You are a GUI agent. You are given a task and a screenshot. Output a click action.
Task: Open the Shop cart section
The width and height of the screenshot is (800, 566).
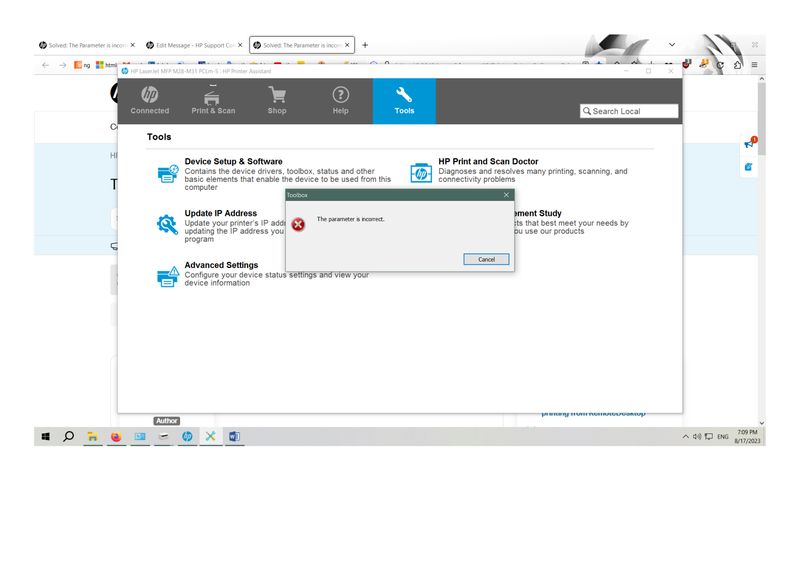click(277, 101)
